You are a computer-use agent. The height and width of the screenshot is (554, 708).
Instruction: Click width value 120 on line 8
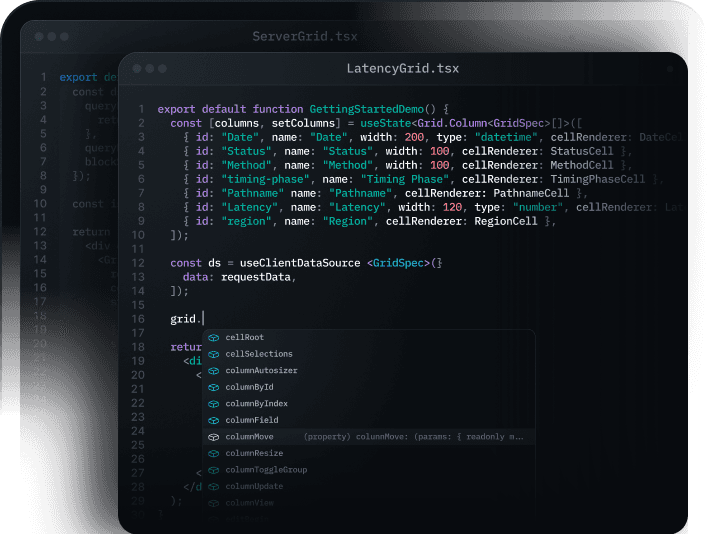click(452, 207)
